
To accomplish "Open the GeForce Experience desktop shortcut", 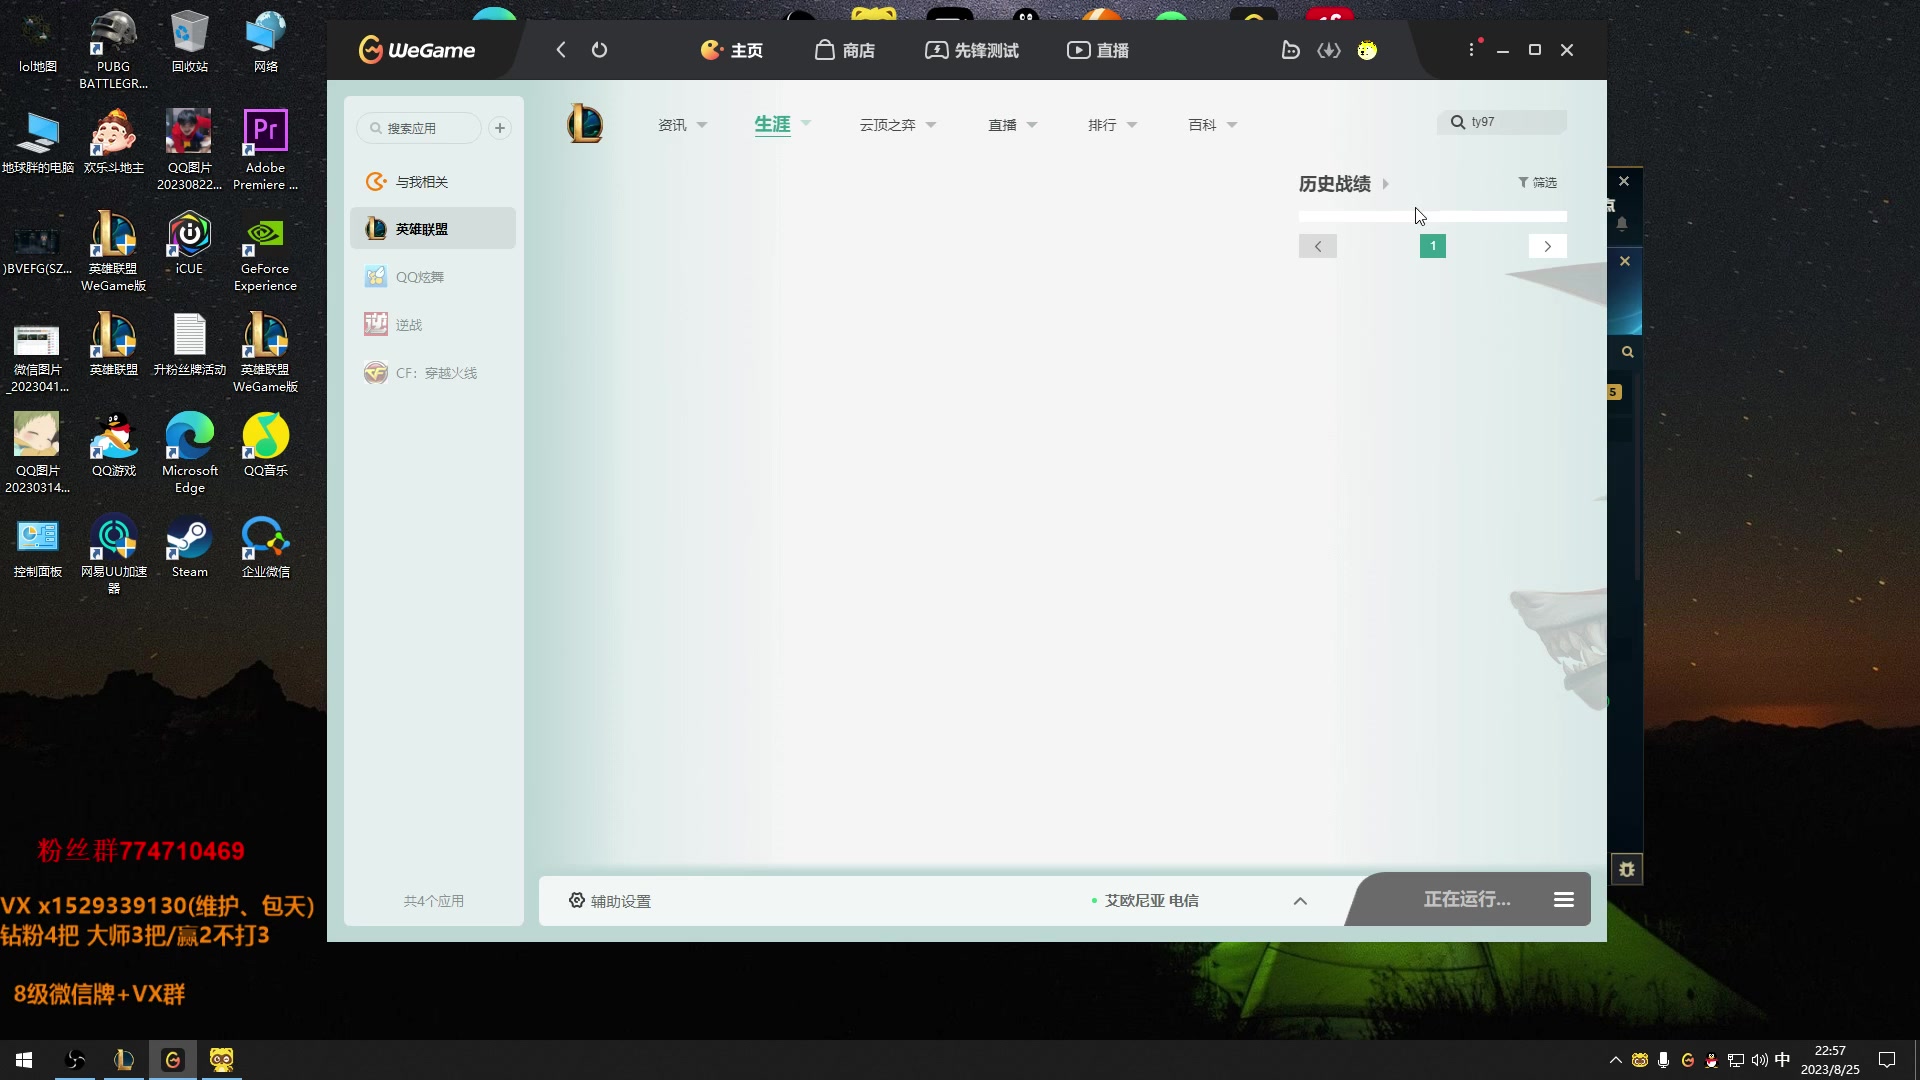I will pyautogui.click(x=265, y=252).
